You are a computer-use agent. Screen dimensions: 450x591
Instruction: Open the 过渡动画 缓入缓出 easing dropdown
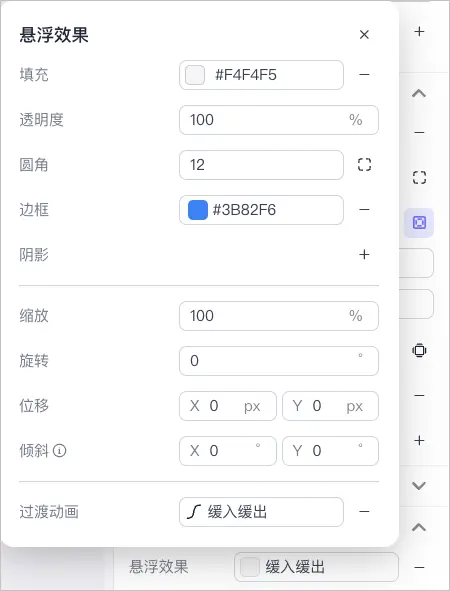[x=261, y=512]
